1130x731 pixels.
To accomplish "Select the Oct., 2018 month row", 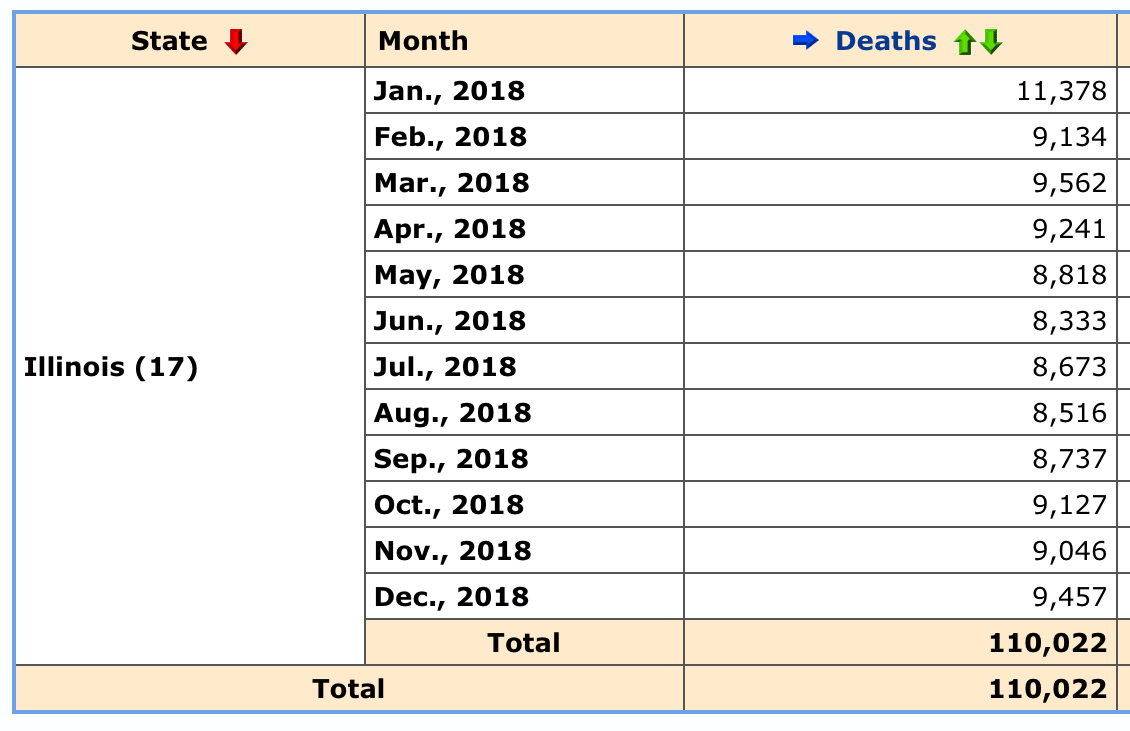I will 524,505.
